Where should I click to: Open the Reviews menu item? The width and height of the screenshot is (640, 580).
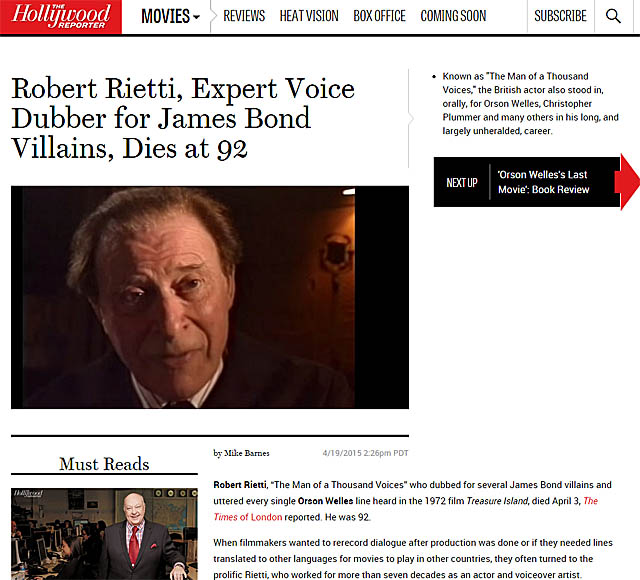coord(244,16)
